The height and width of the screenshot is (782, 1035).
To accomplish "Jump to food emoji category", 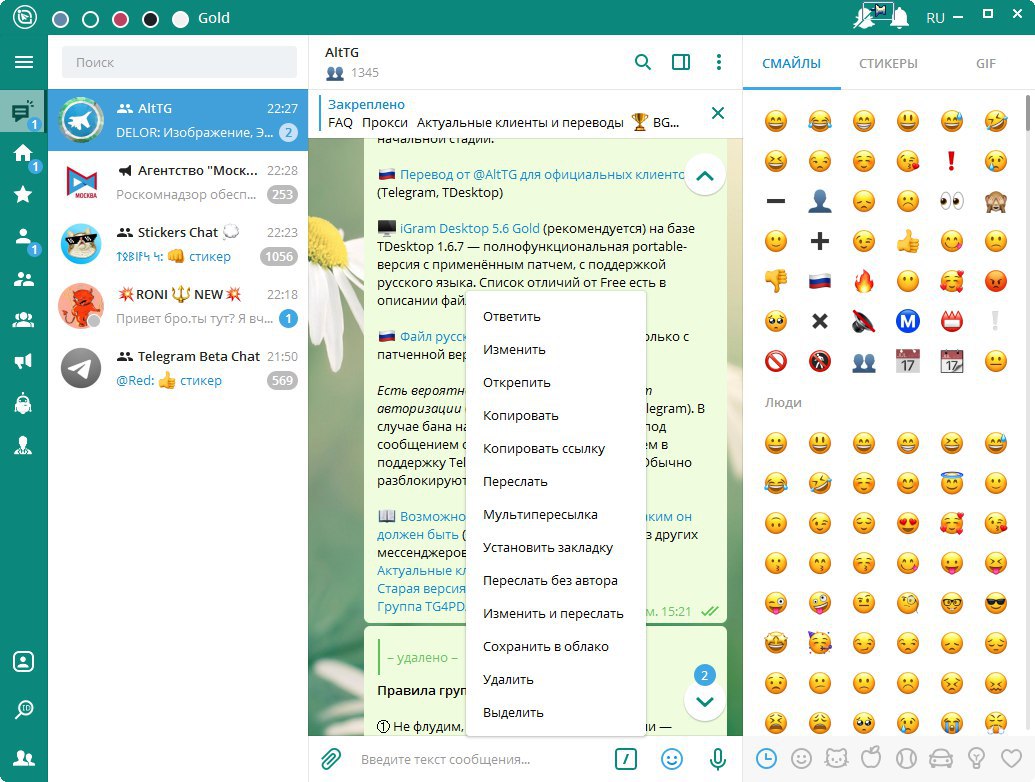I will 871,759.
